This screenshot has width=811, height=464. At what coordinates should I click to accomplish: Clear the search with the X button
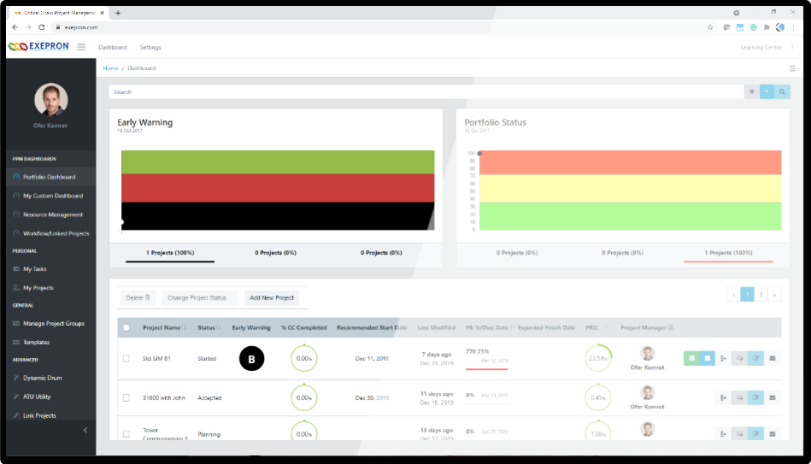point(752,92)
